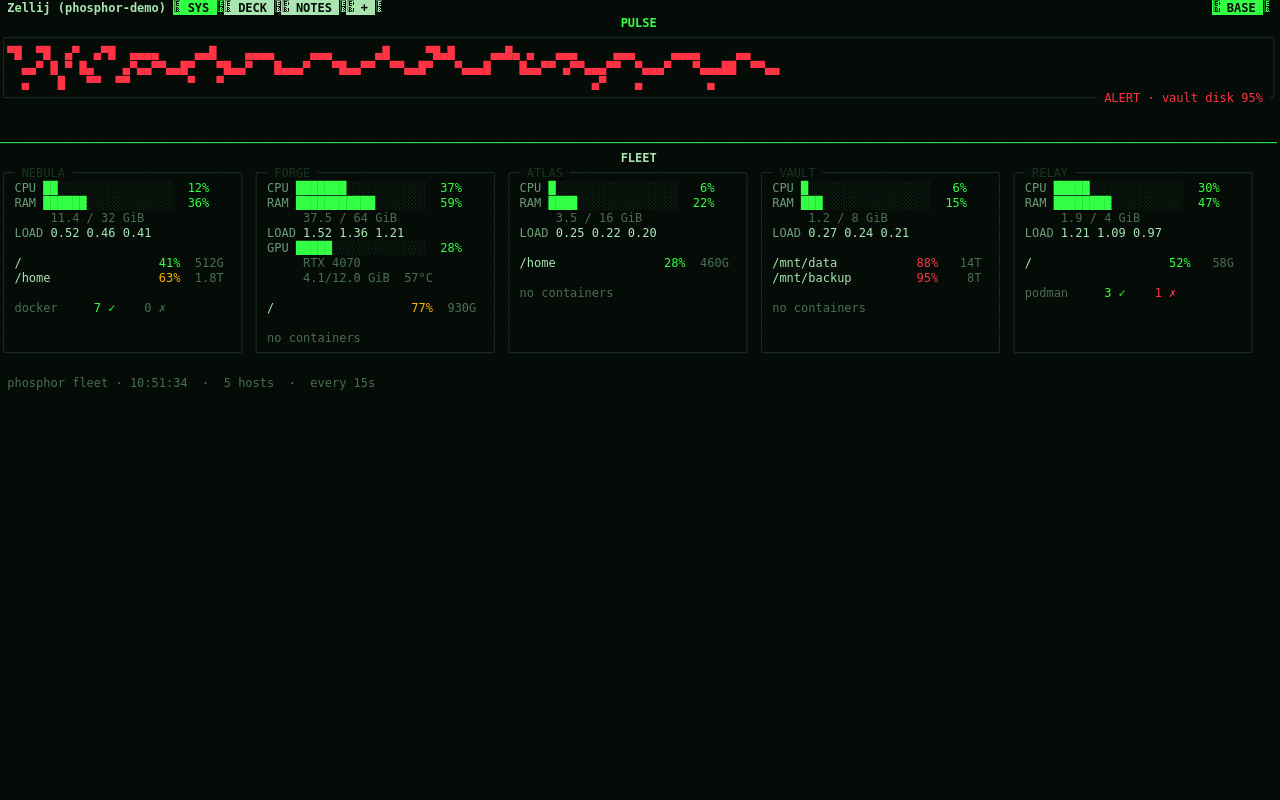Select the NOTES tab

tap(313, 8)
